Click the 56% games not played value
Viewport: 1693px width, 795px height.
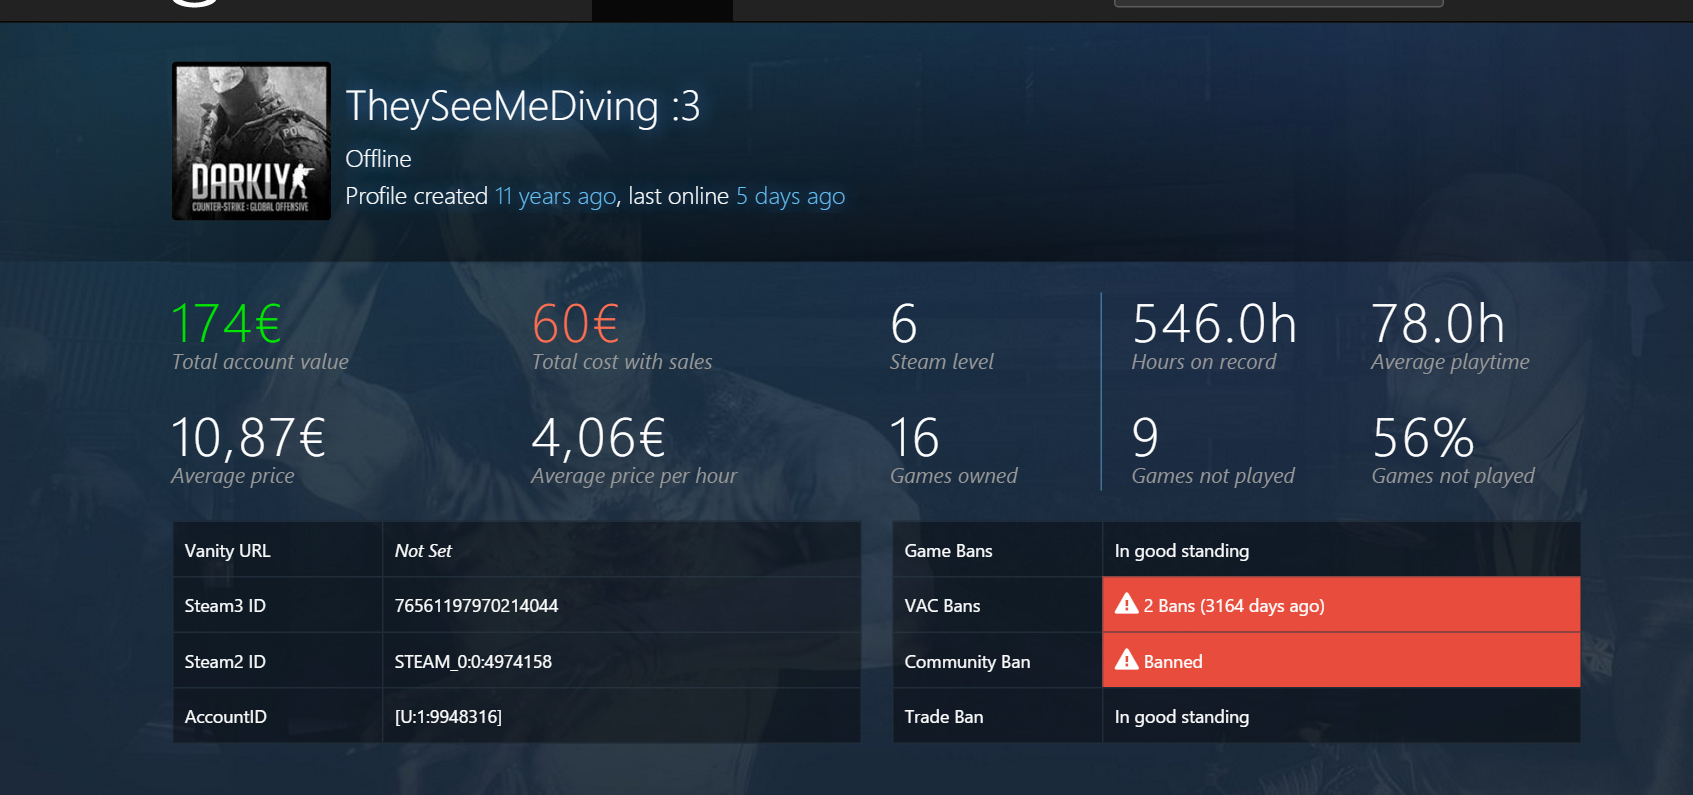(1423, 438)
